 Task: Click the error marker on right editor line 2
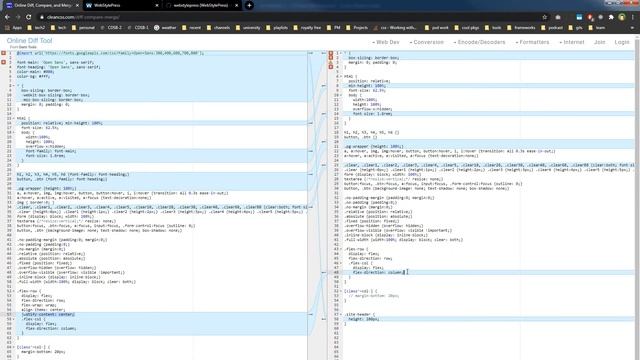point(331,58)
